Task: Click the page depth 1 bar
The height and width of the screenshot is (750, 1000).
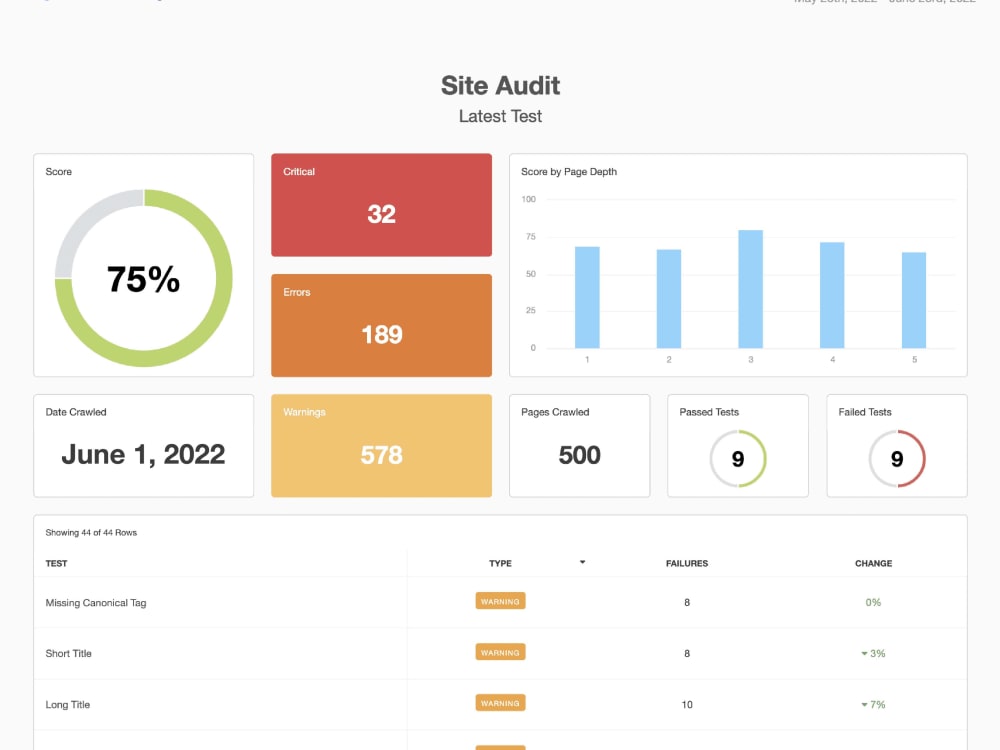Action: pos(587,297)
